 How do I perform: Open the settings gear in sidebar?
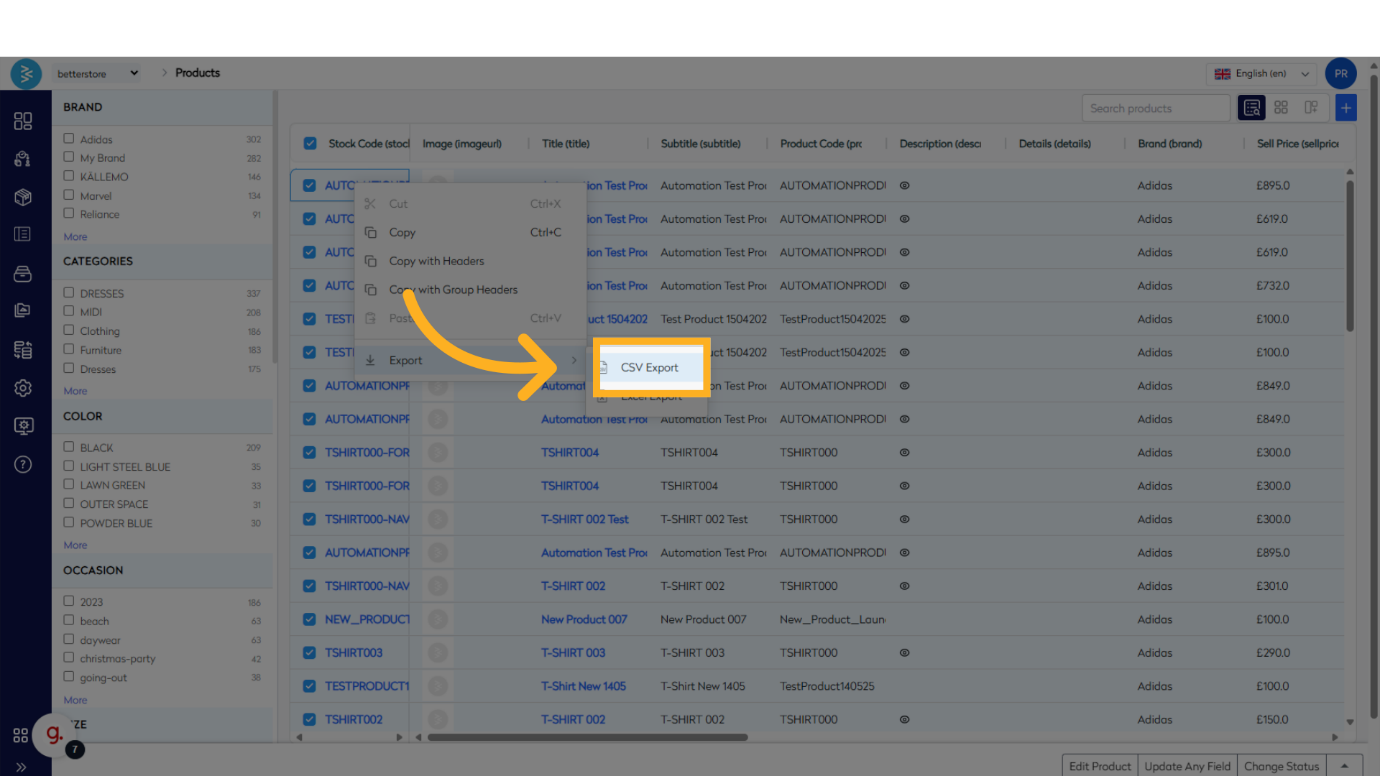(23, 388)
